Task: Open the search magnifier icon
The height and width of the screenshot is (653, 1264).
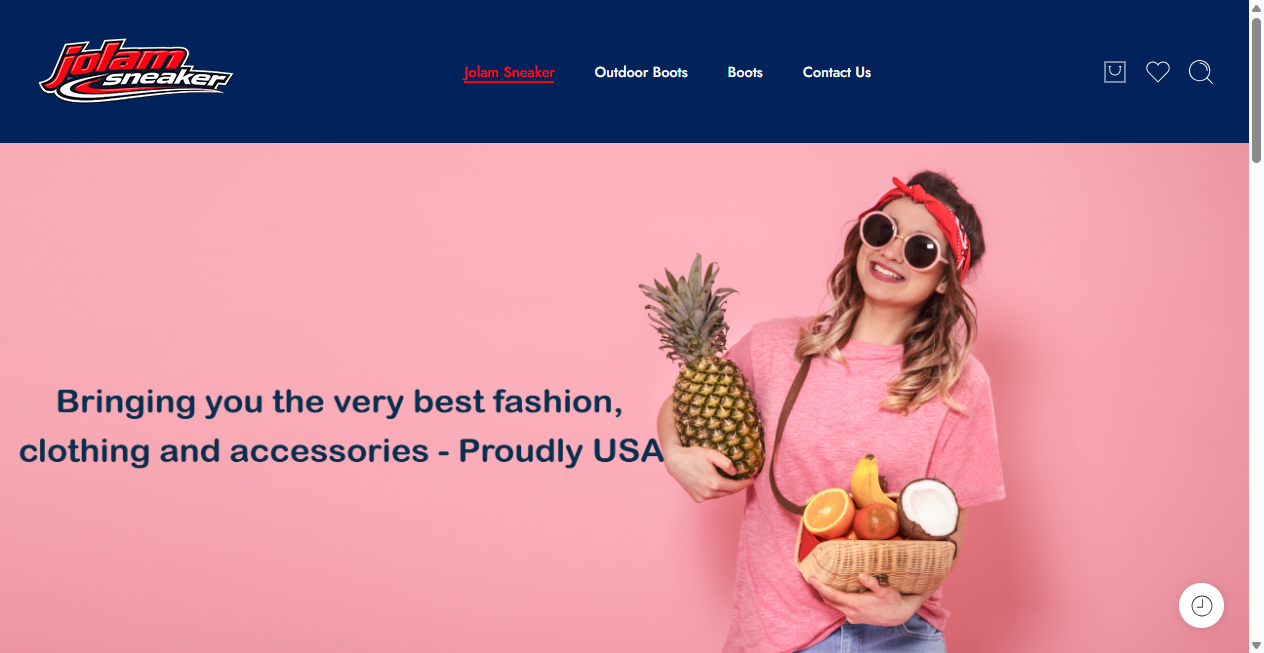Action: point(1201,72)
